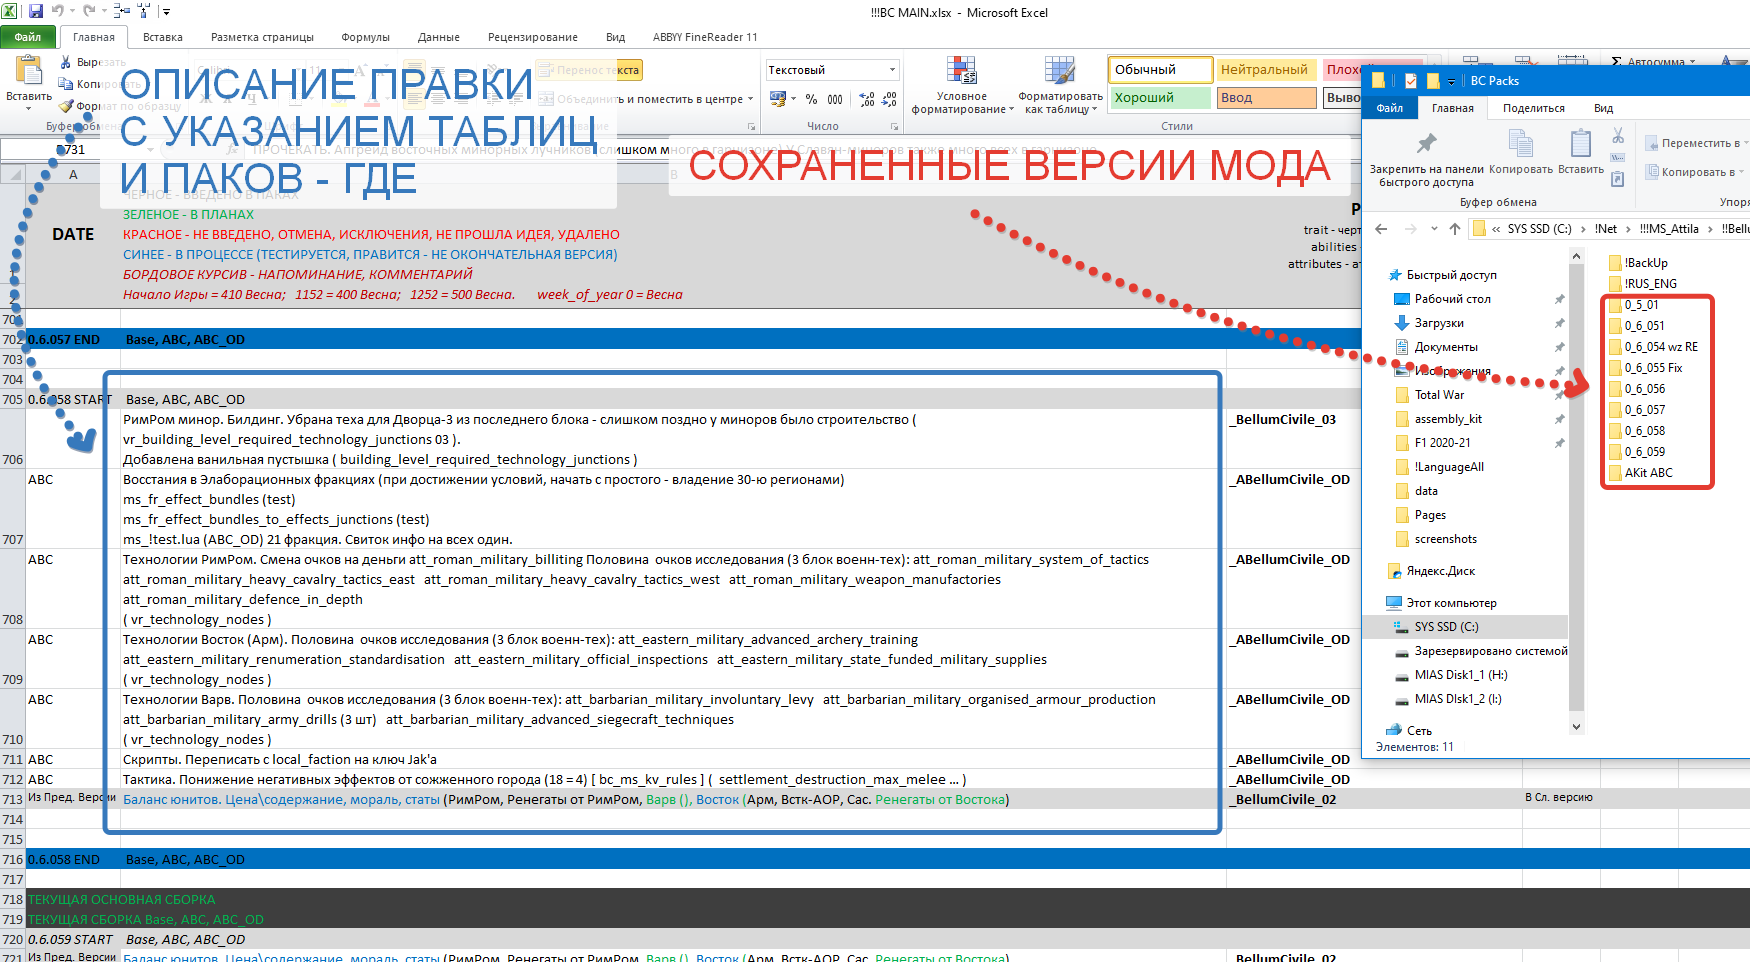Click the pin icon Закрепить на панели быстрого доступа
This screenshot has height=962, width=1750.
point(1426,143)
